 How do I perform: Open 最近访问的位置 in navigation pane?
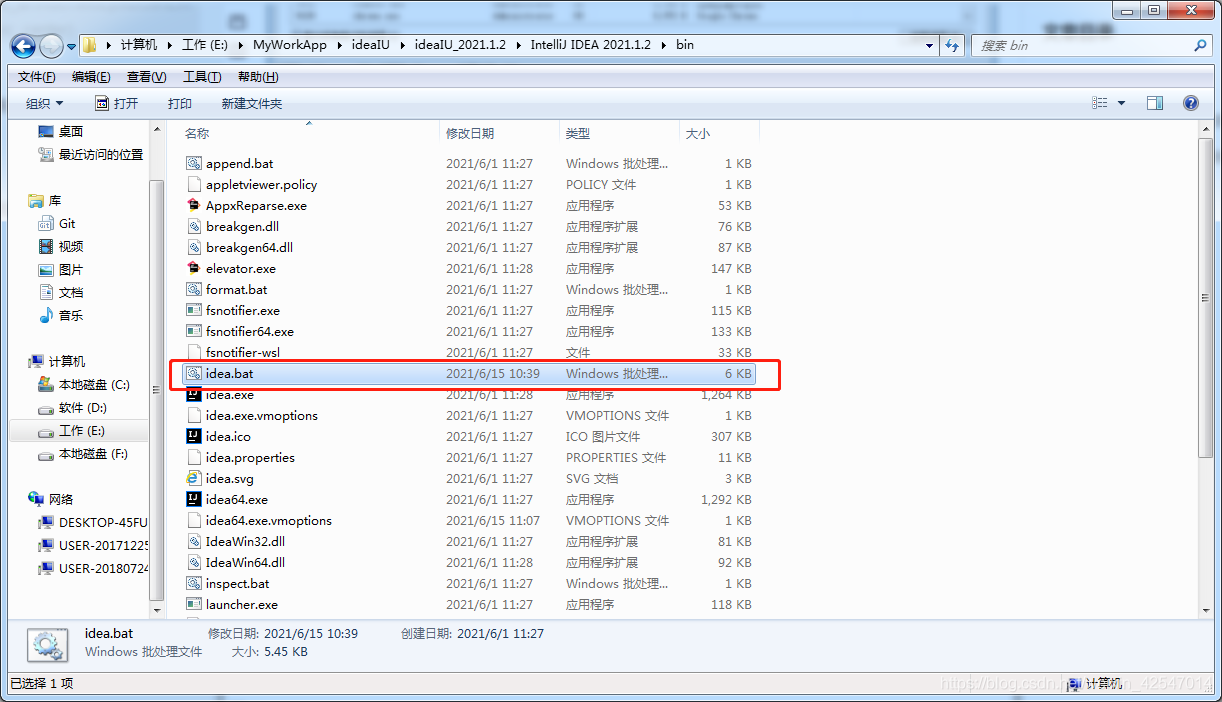pyautogui.click(x=90, y=154)
